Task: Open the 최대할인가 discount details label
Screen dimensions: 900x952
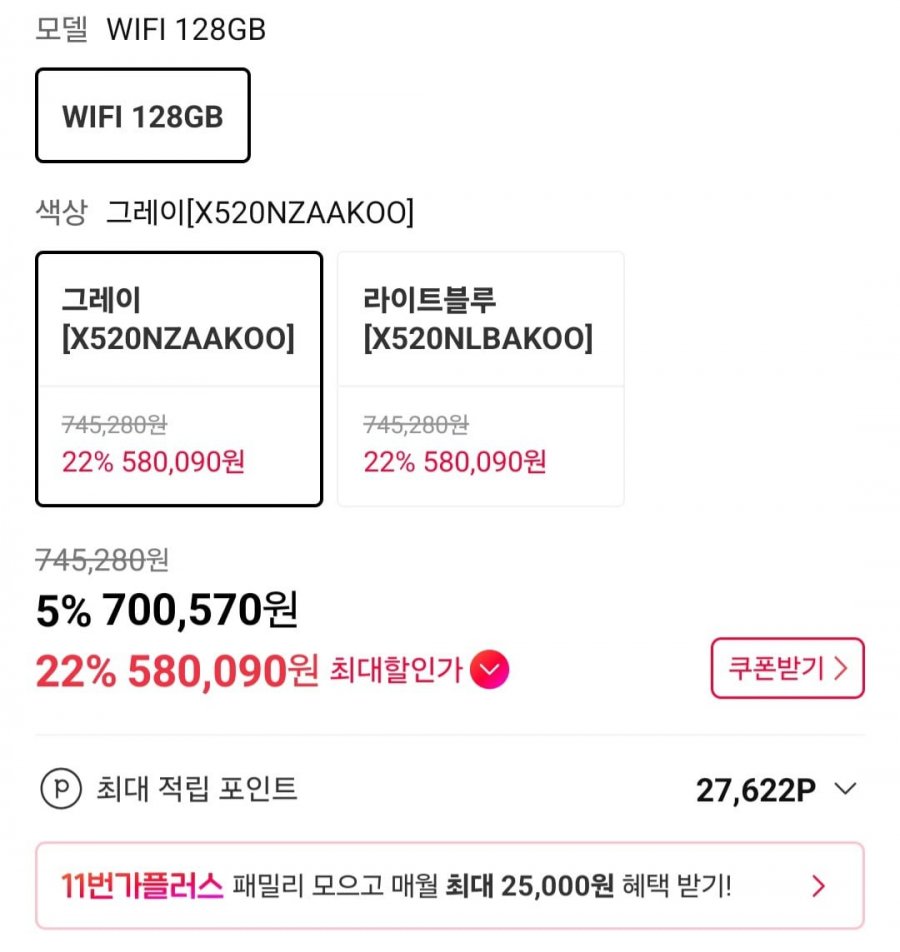Action: [x=396, y=670]
